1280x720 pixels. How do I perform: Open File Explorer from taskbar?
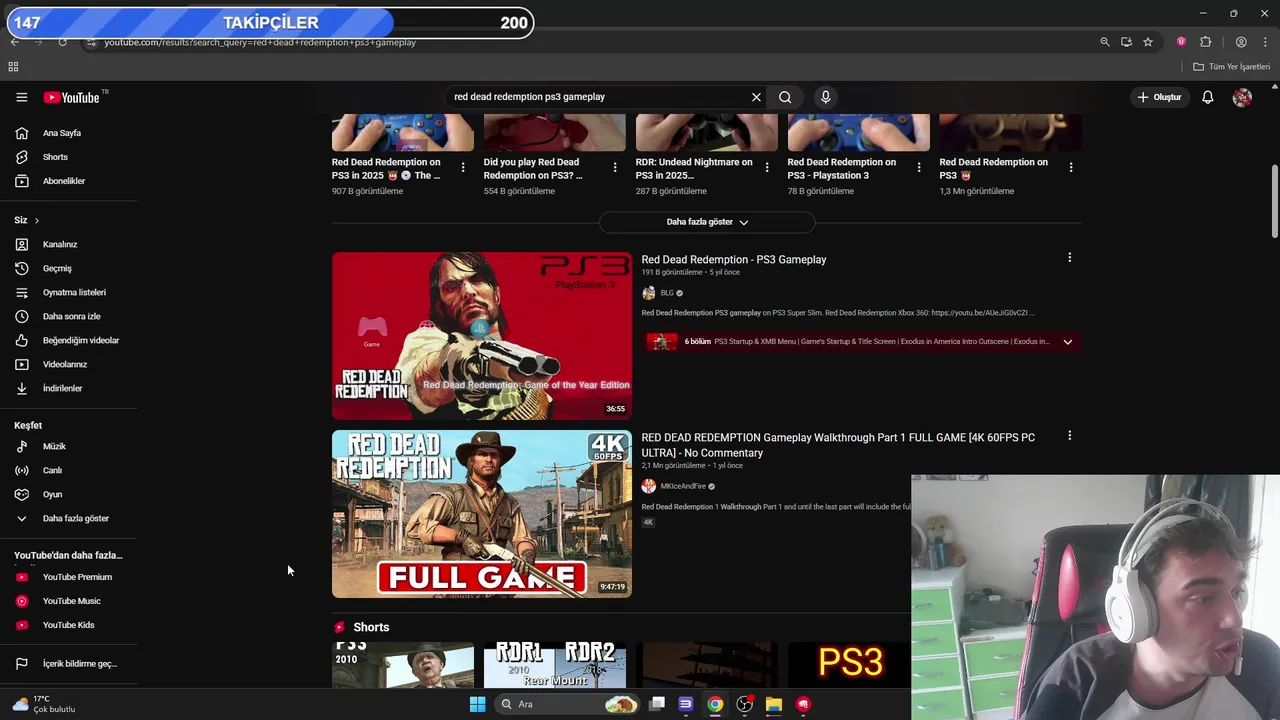point(774,704)
